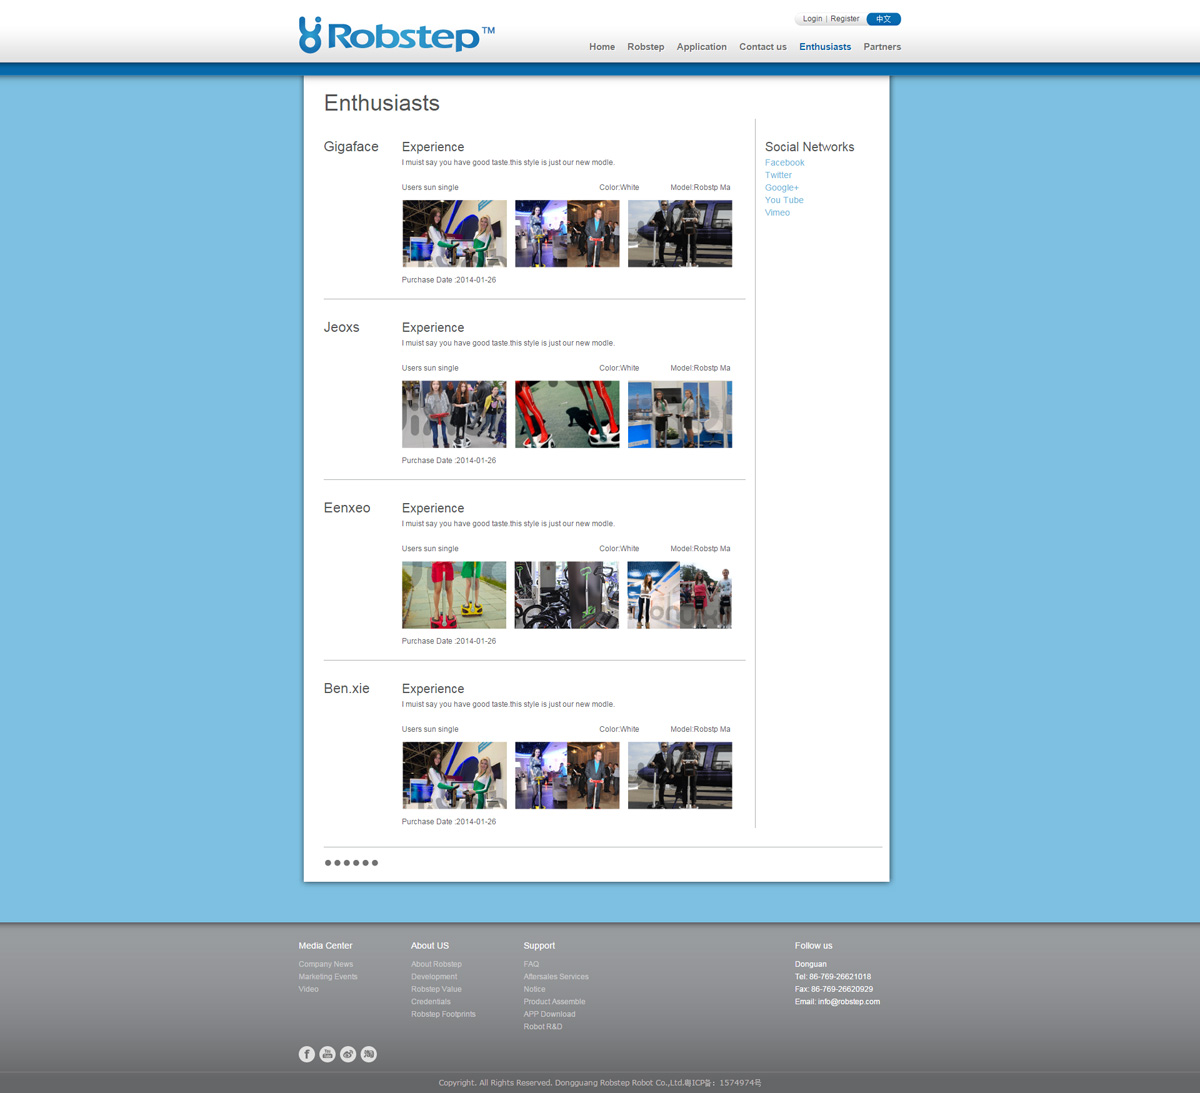Click the Register link
Image resolution: width=1200 pixels, height=1093 pixels.
[x=845, y=19]
